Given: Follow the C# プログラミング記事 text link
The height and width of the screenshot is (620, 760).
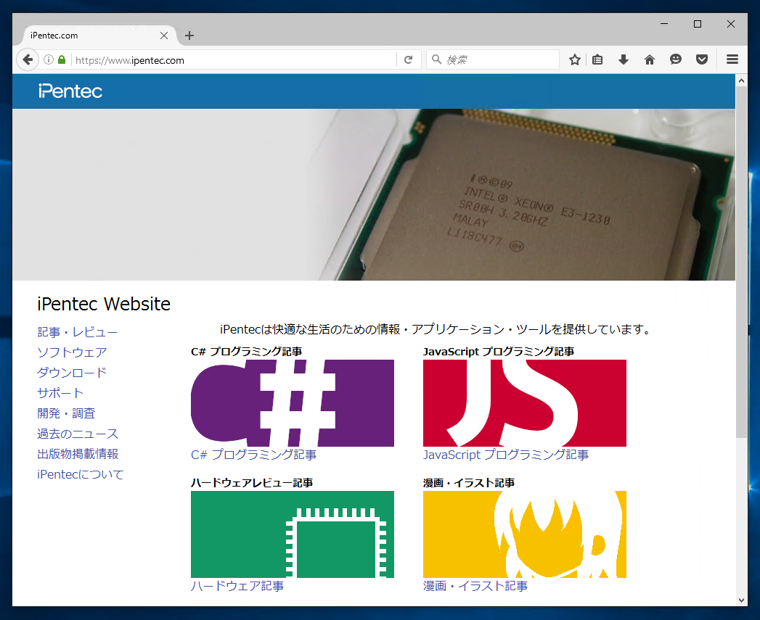Looking at the screenshot, I should pos(253,455).
